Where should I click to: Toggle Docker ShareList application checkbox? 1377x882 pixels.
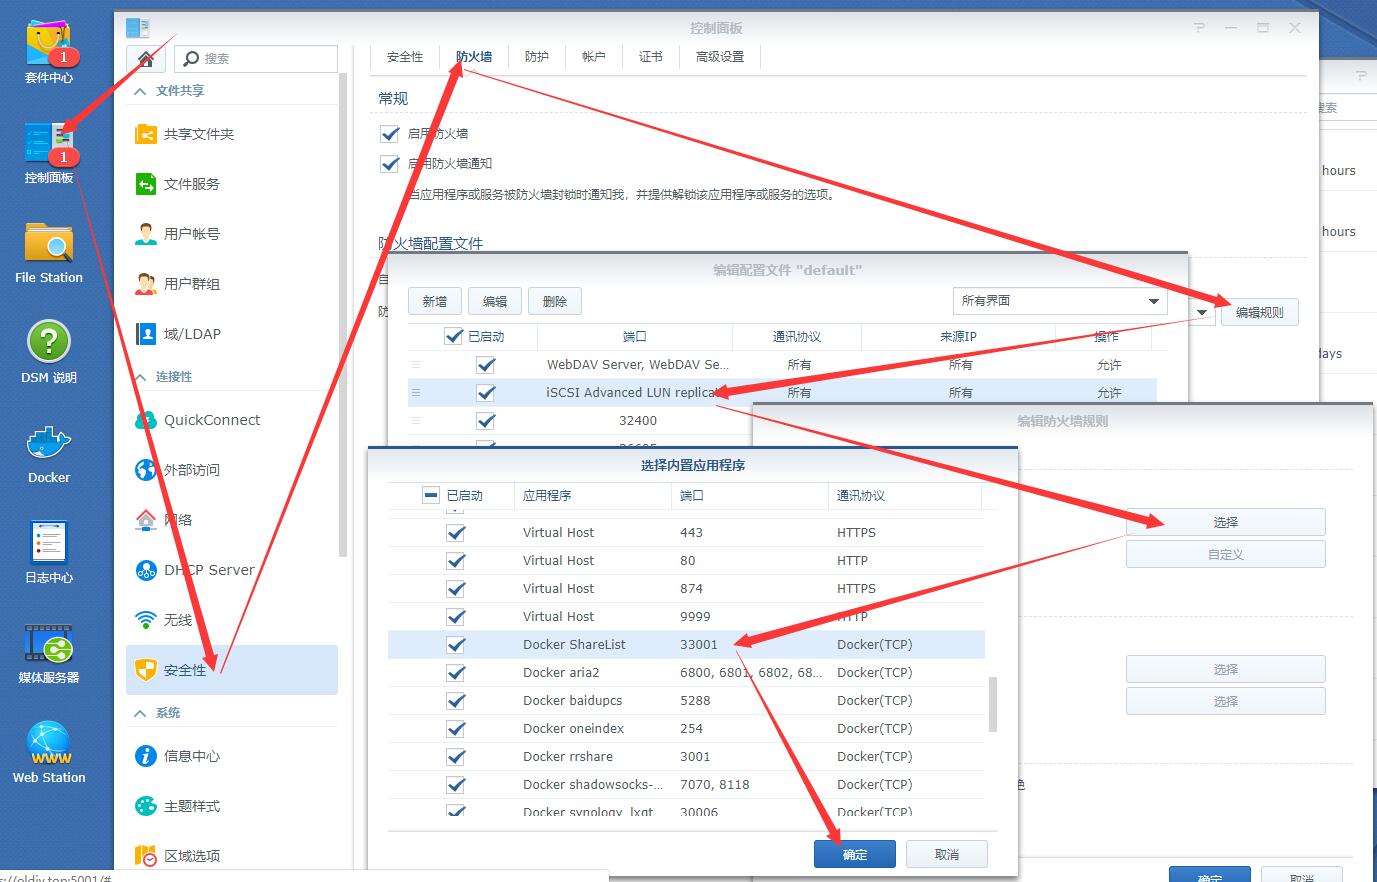point(456,645)
